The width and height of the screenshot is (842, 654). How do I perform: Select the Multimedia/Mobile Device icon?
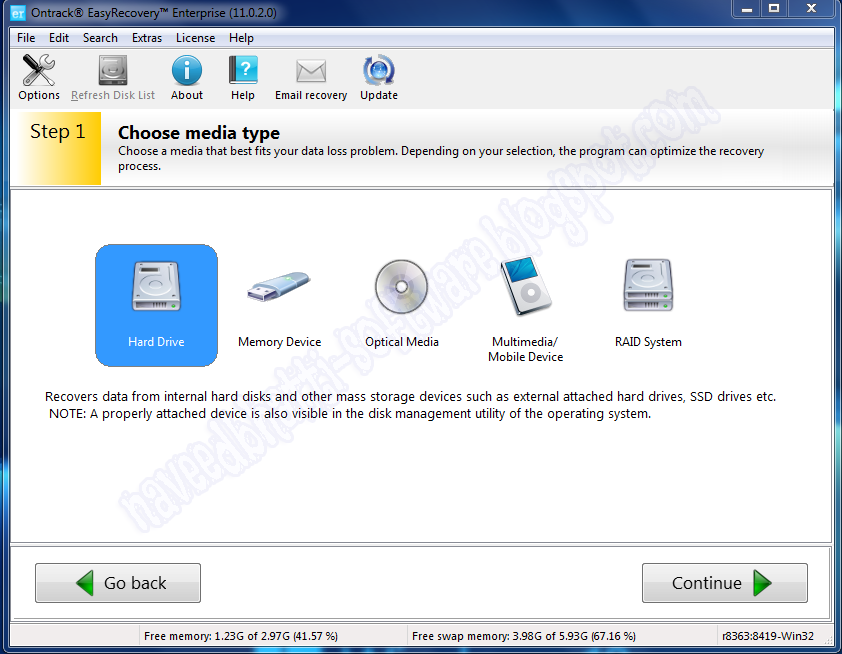point(525,286)
